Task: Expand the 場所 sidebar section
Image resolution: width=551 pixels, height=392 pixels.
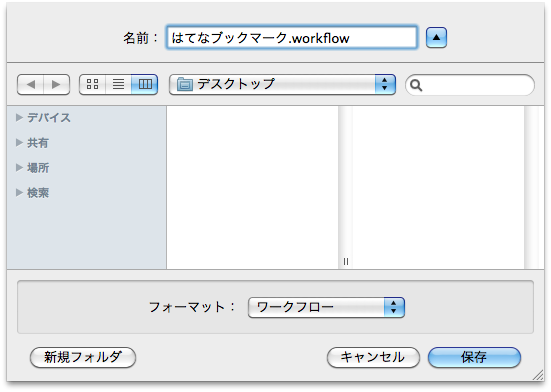Action: pyautogui.click(x=19, y=168)
